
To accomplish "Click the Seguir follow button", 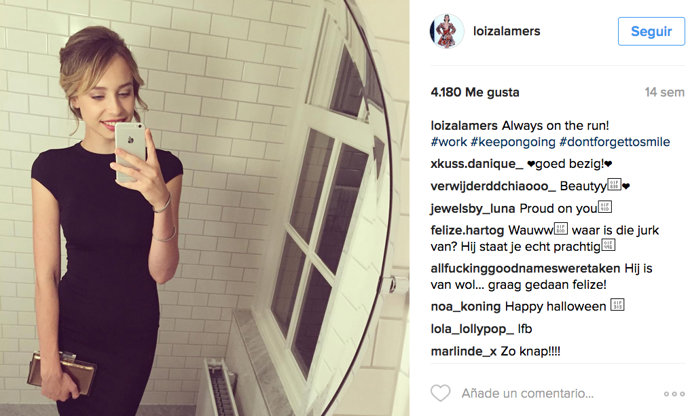I will click(x=651, y=31).
